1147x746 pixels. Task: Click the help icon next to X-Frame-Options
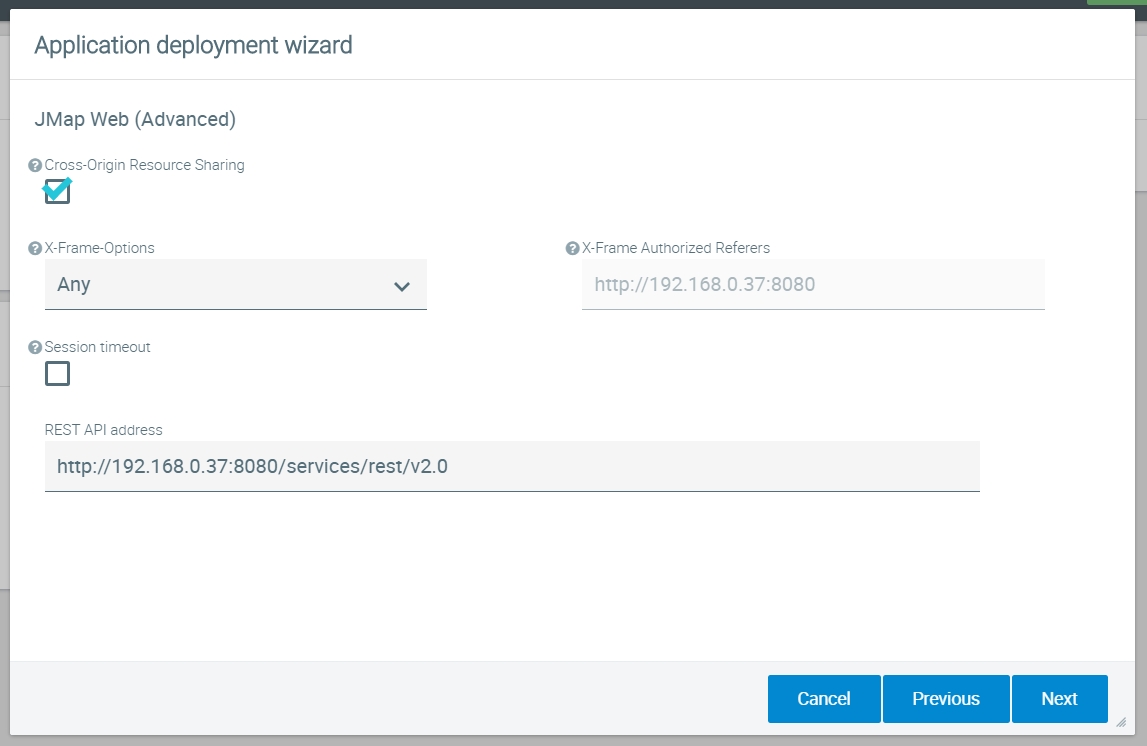click(x=35, y=249)
